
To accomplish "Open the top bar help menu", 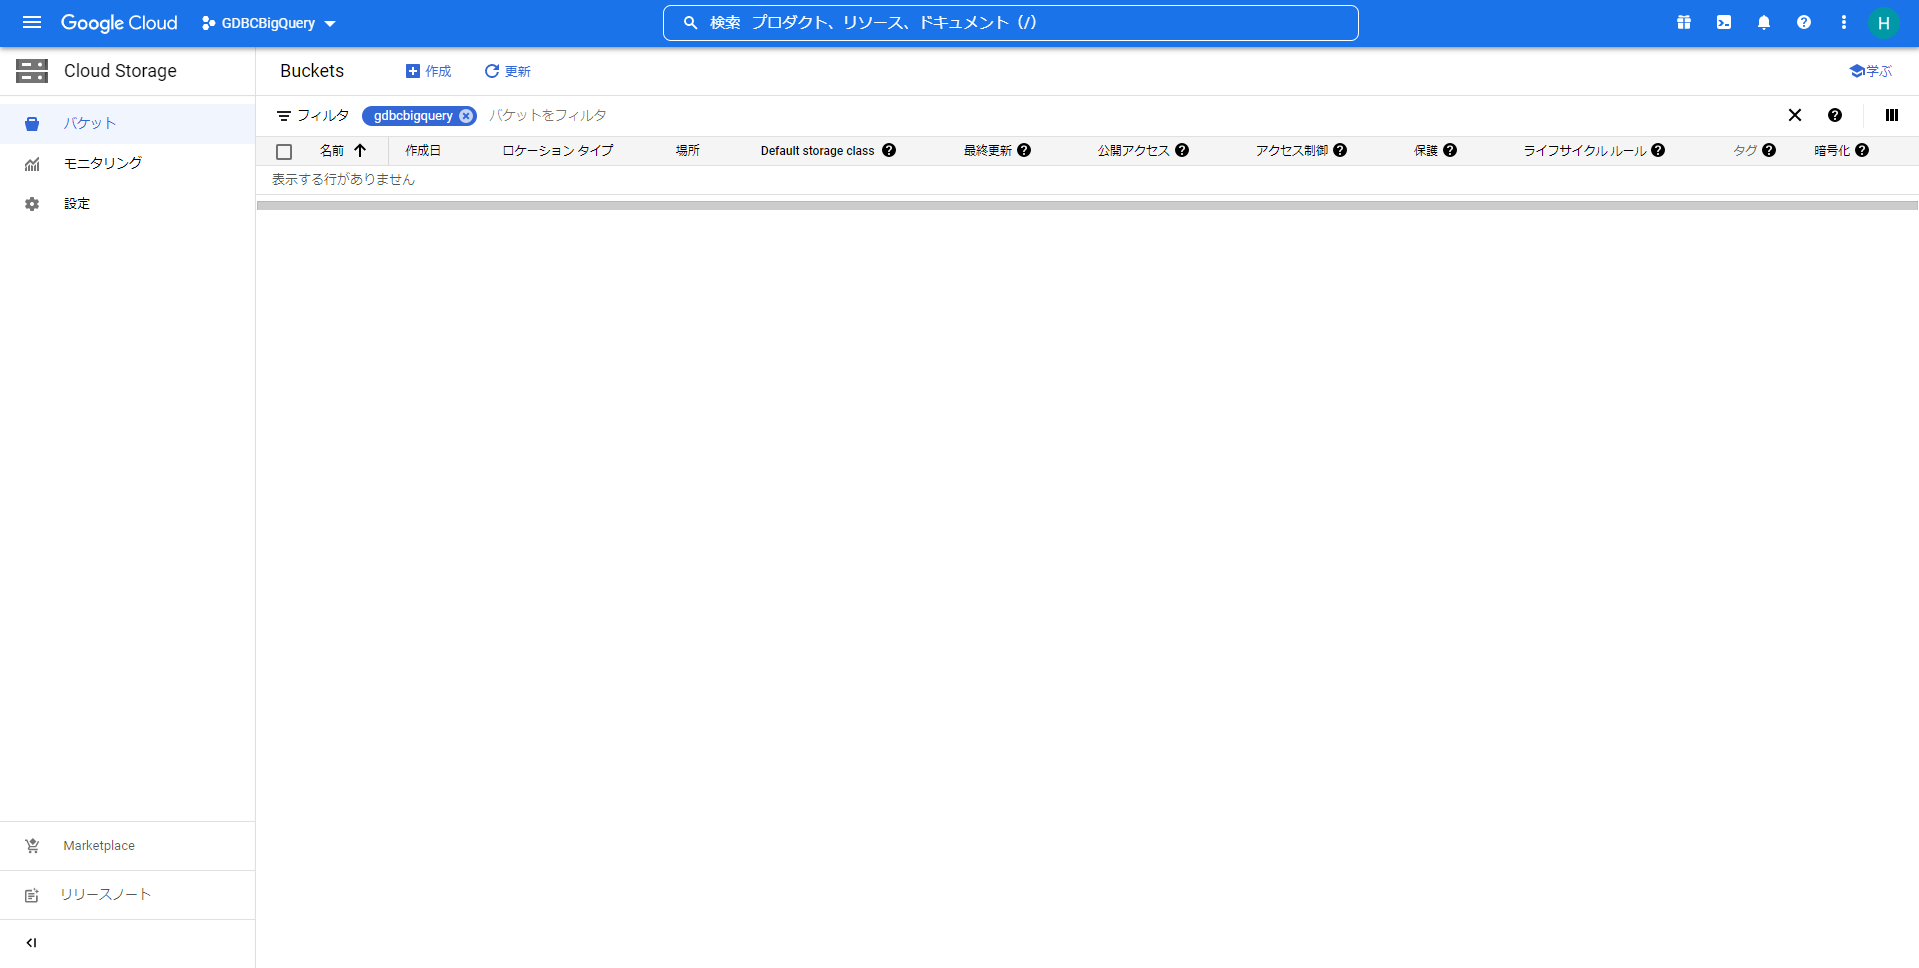I will [1804, 22].
